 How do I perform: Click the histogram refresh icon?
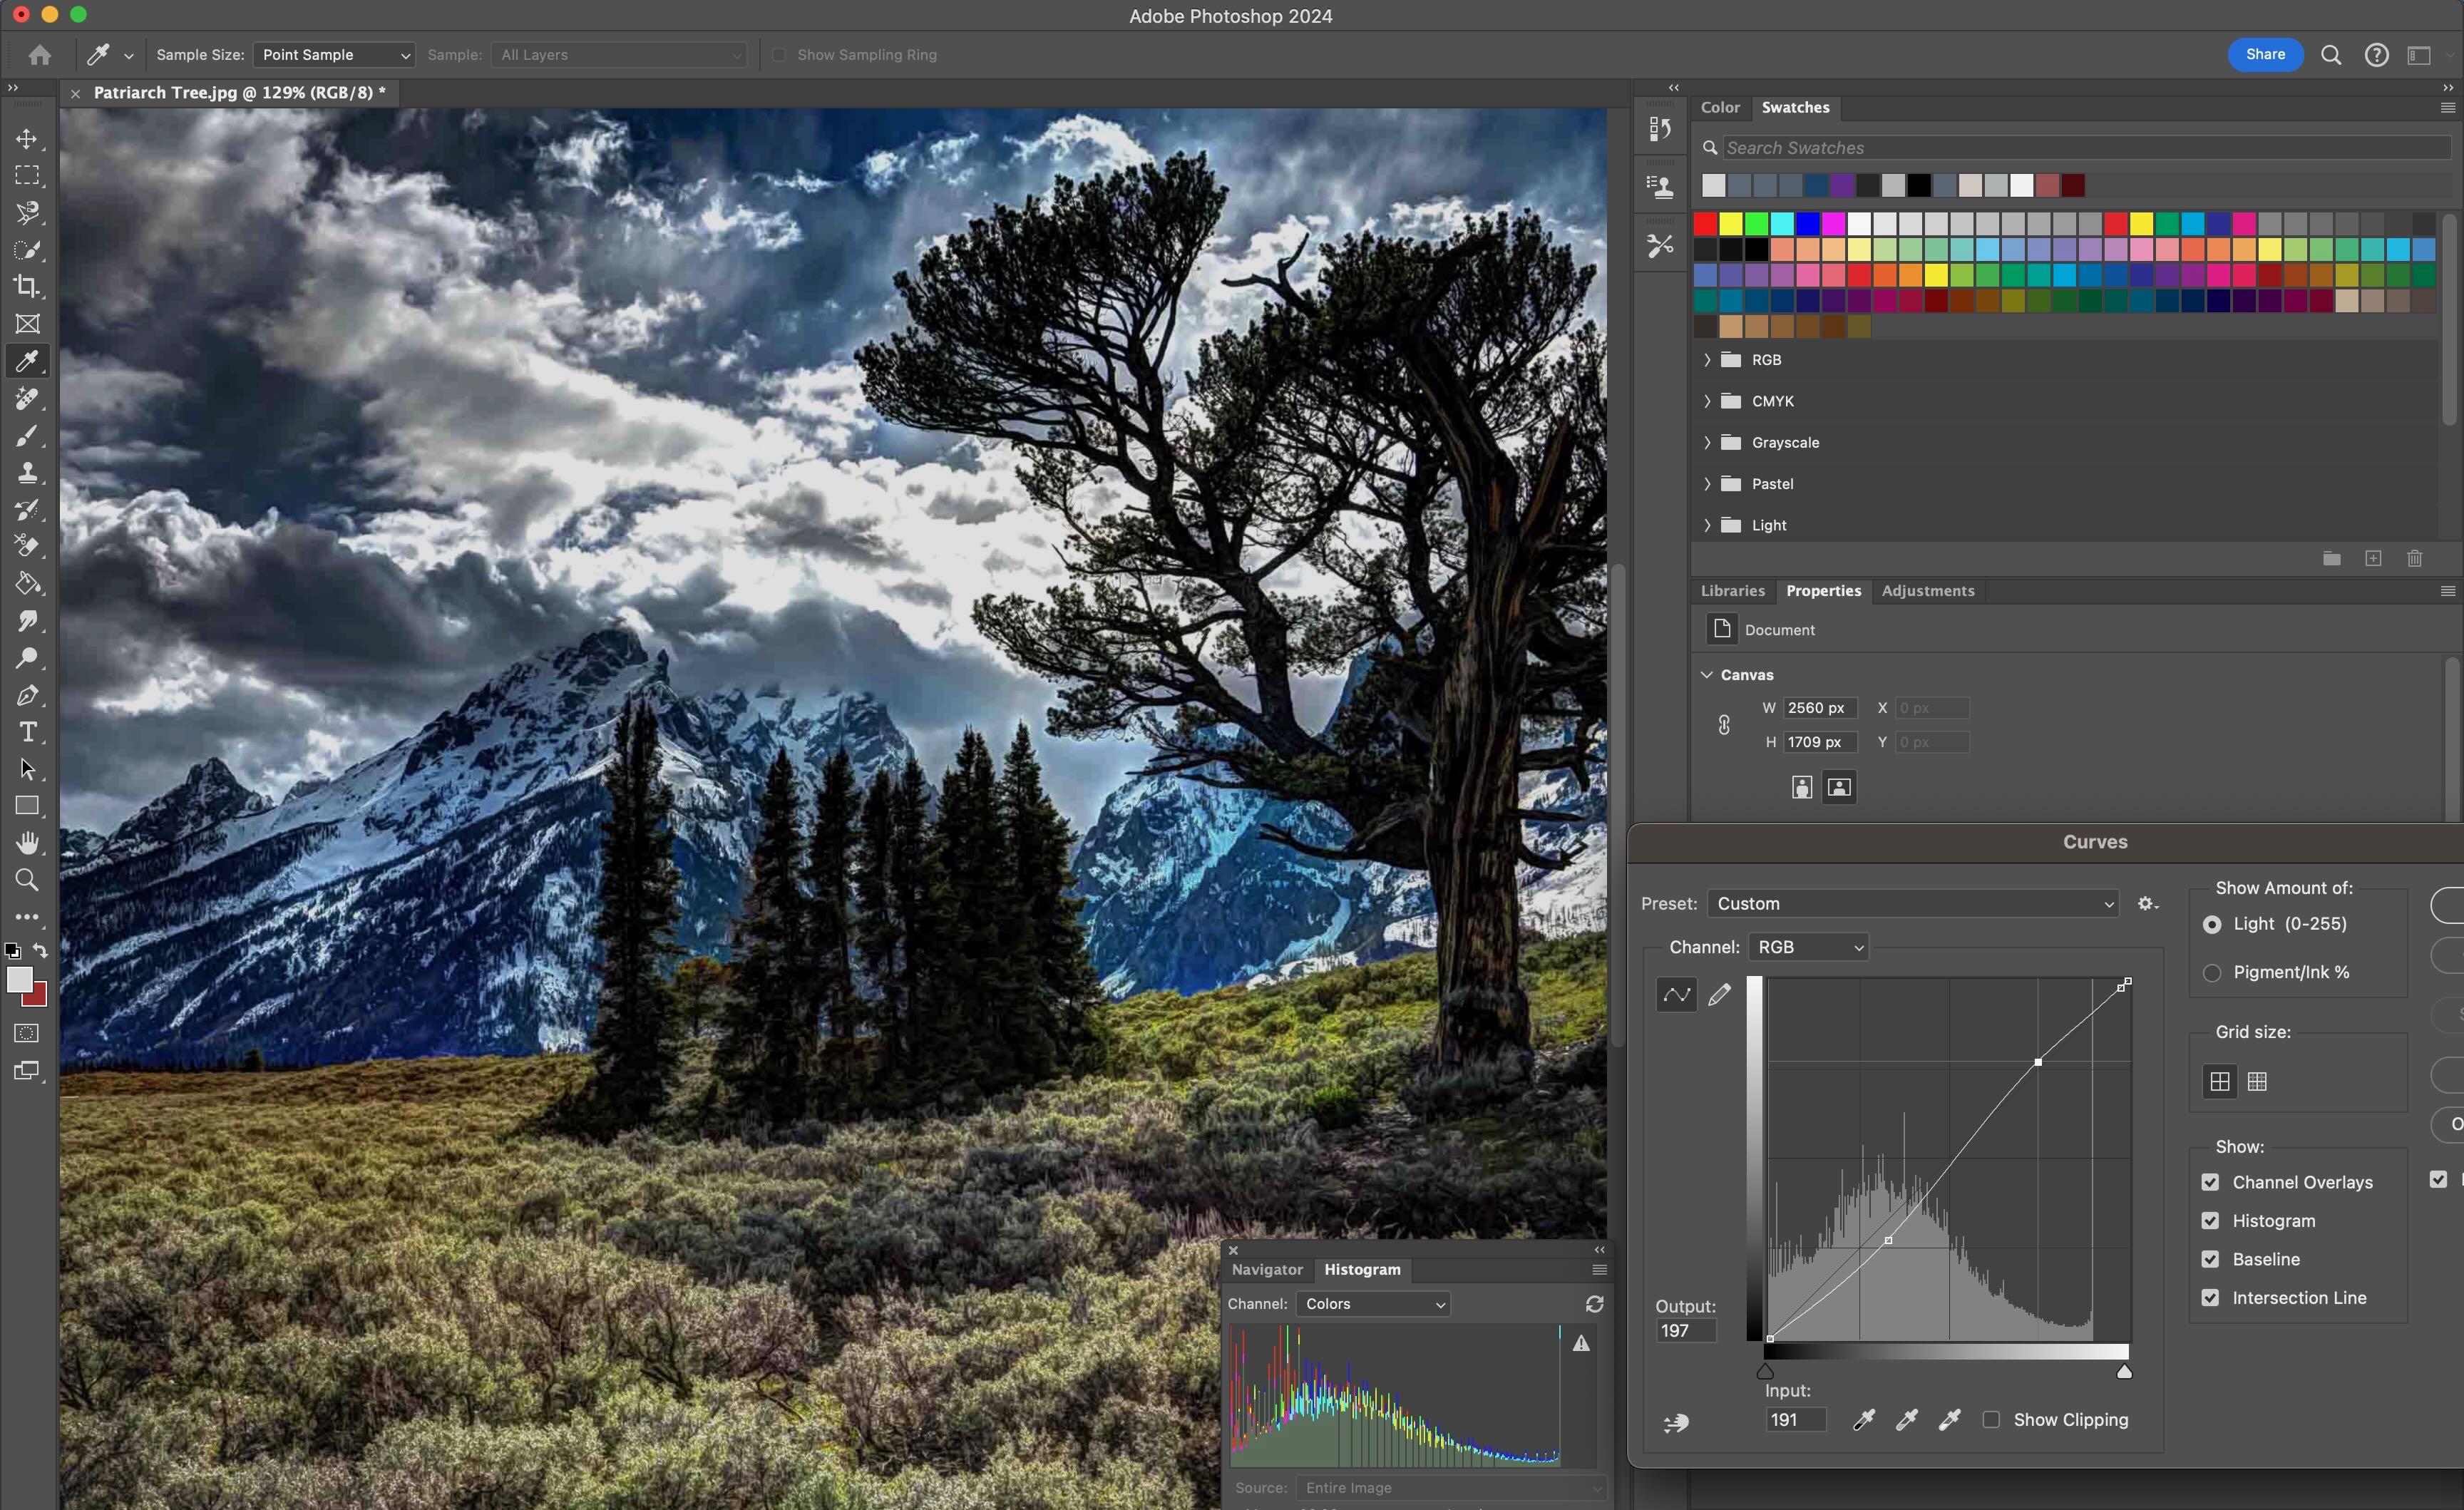pos(1594,1304)
